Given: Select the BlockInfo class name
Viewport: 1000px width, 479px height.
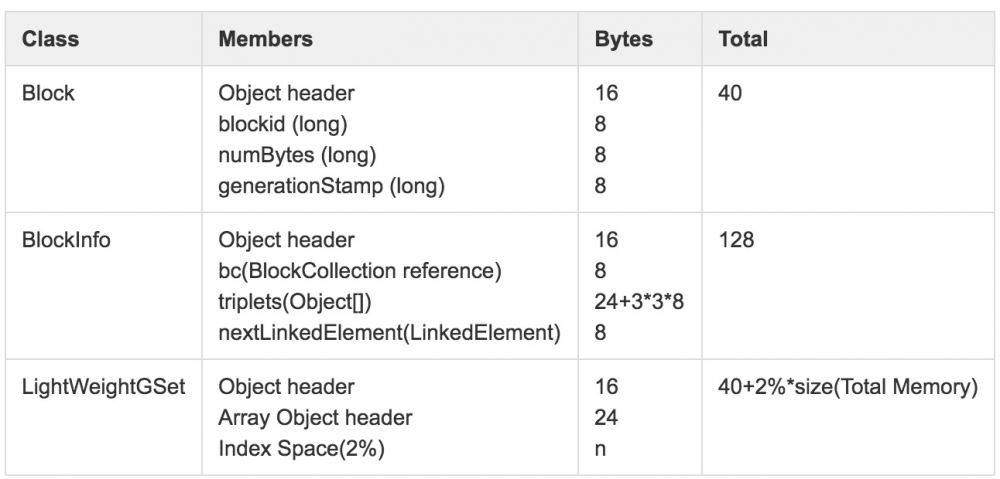Looking at the screenshot, I should click(x=66, y=240).
